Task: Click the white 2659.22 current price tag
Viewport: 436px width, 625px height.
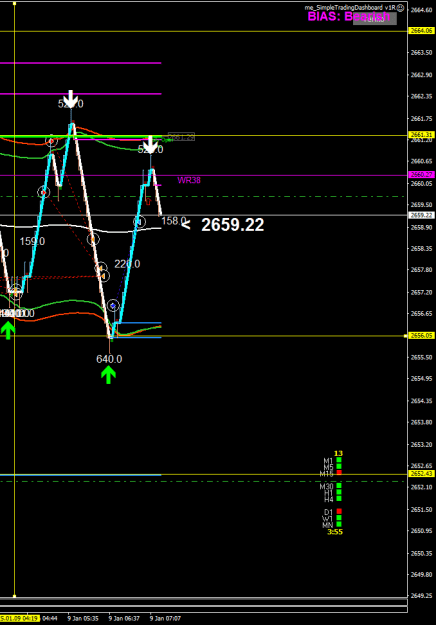Action: 421,215
